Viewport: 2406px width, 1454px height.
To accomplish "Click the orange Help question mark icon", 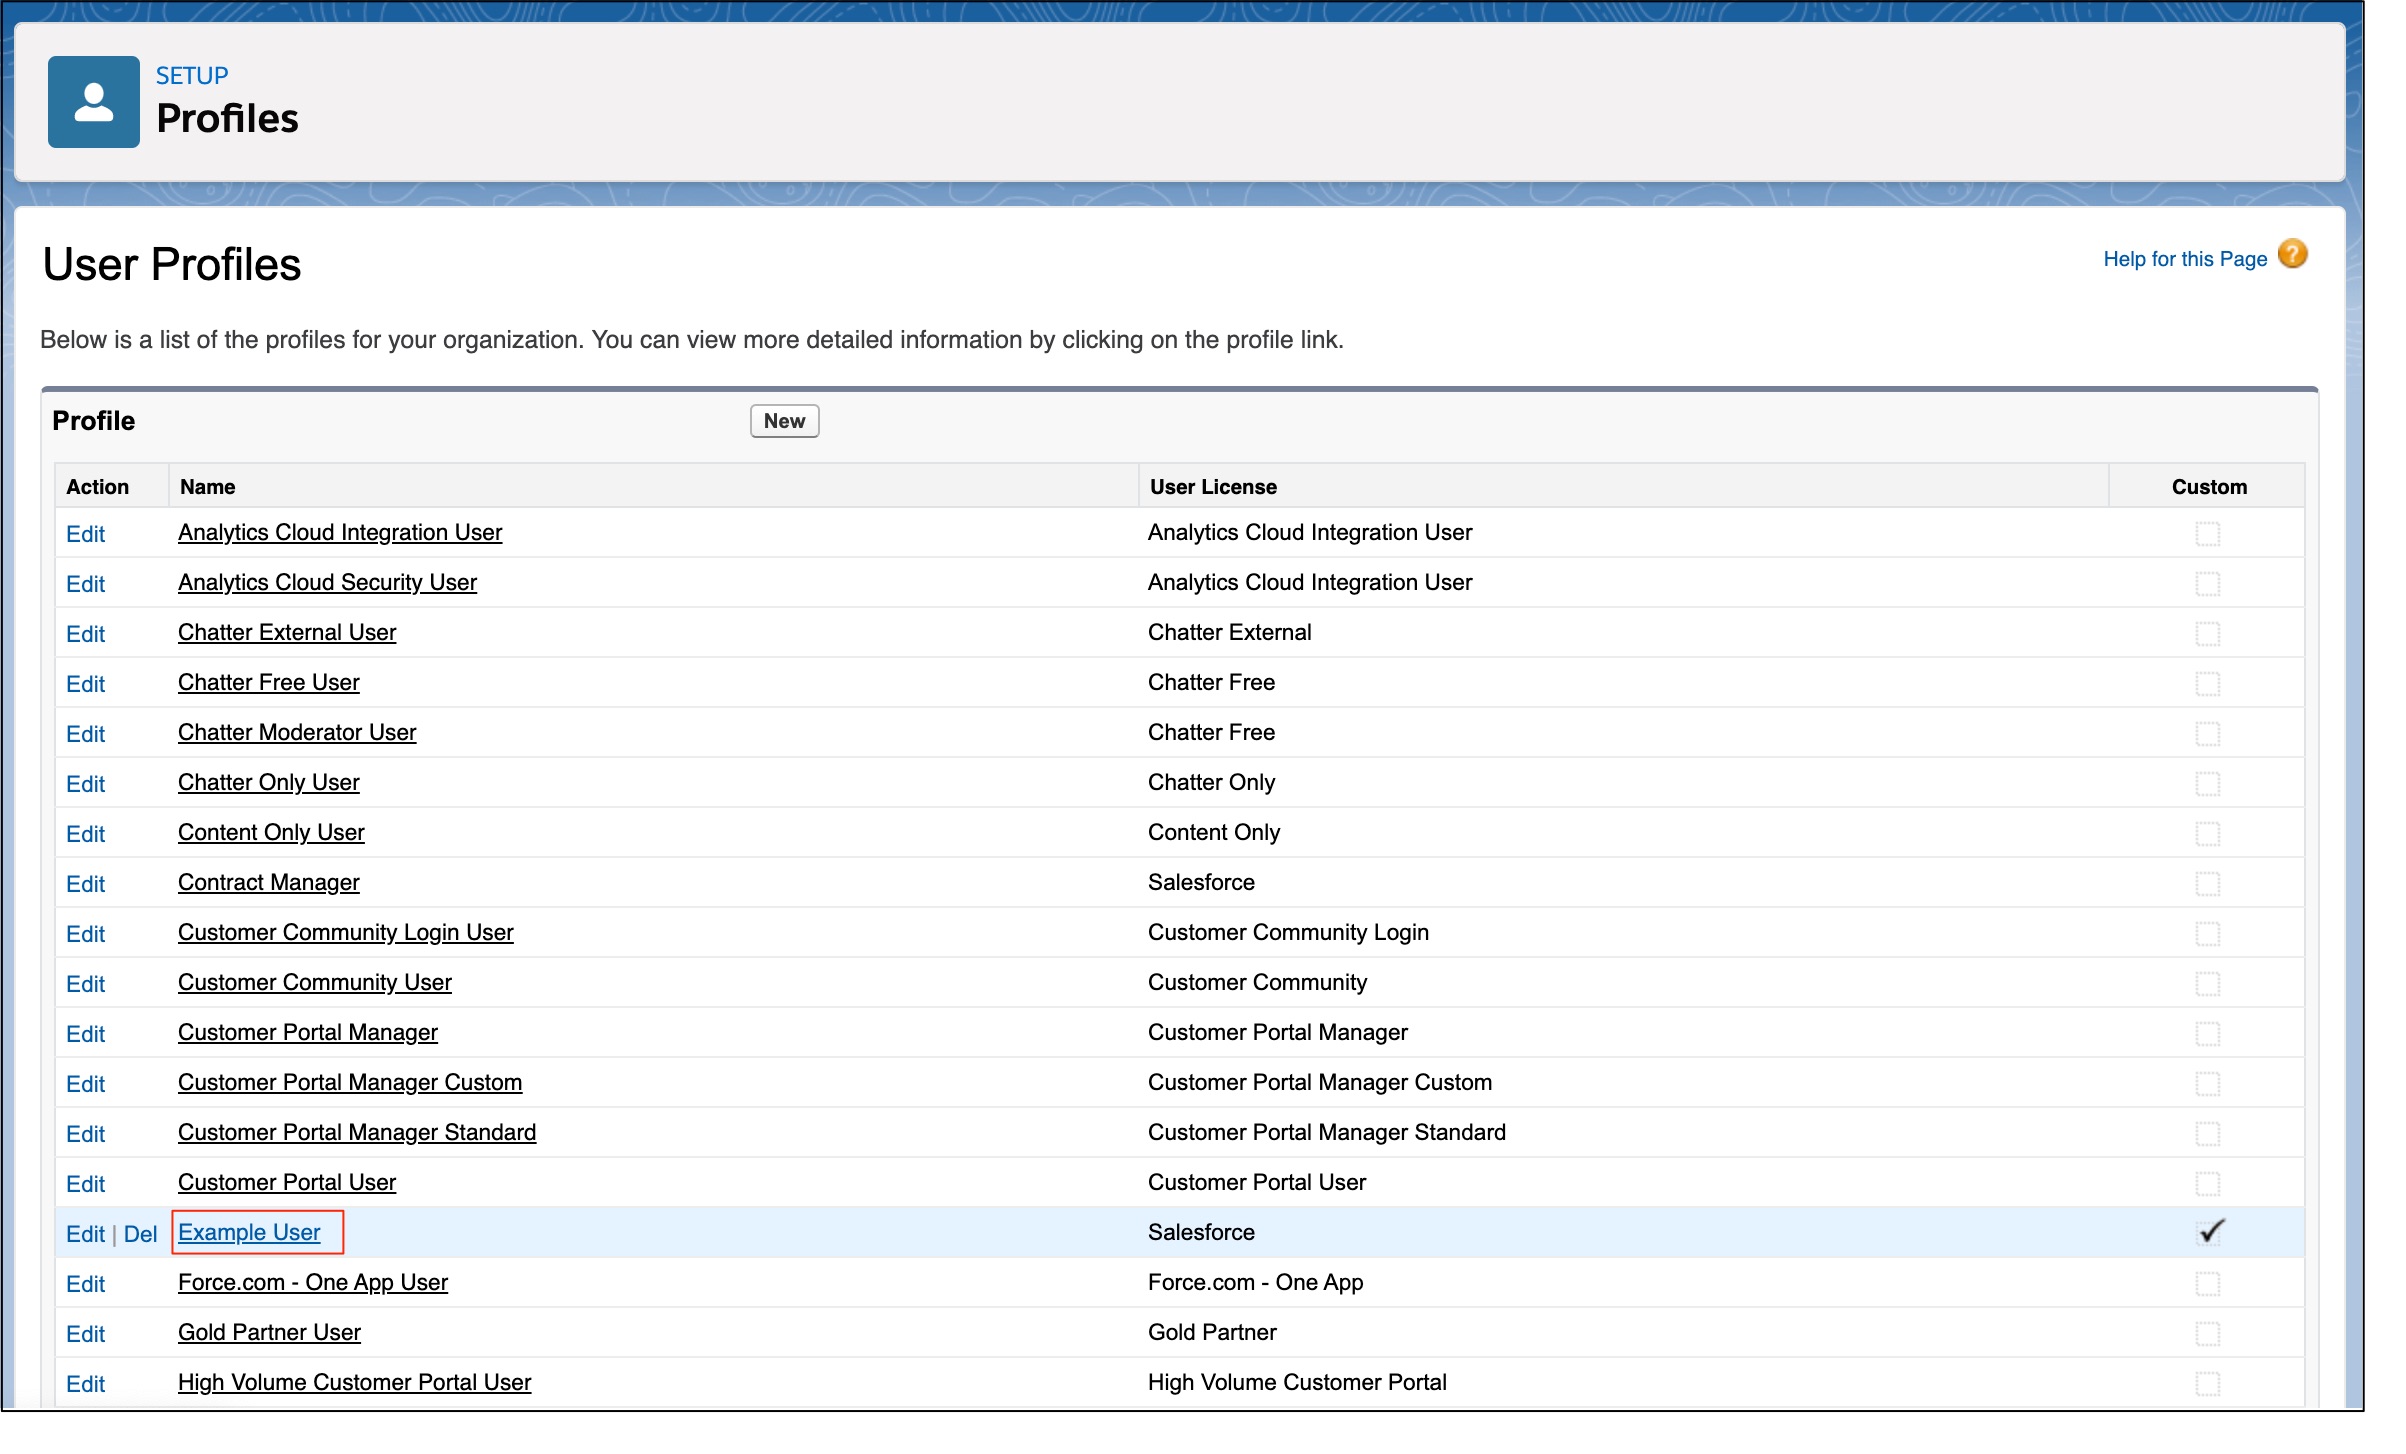I will click(2291, 255).
